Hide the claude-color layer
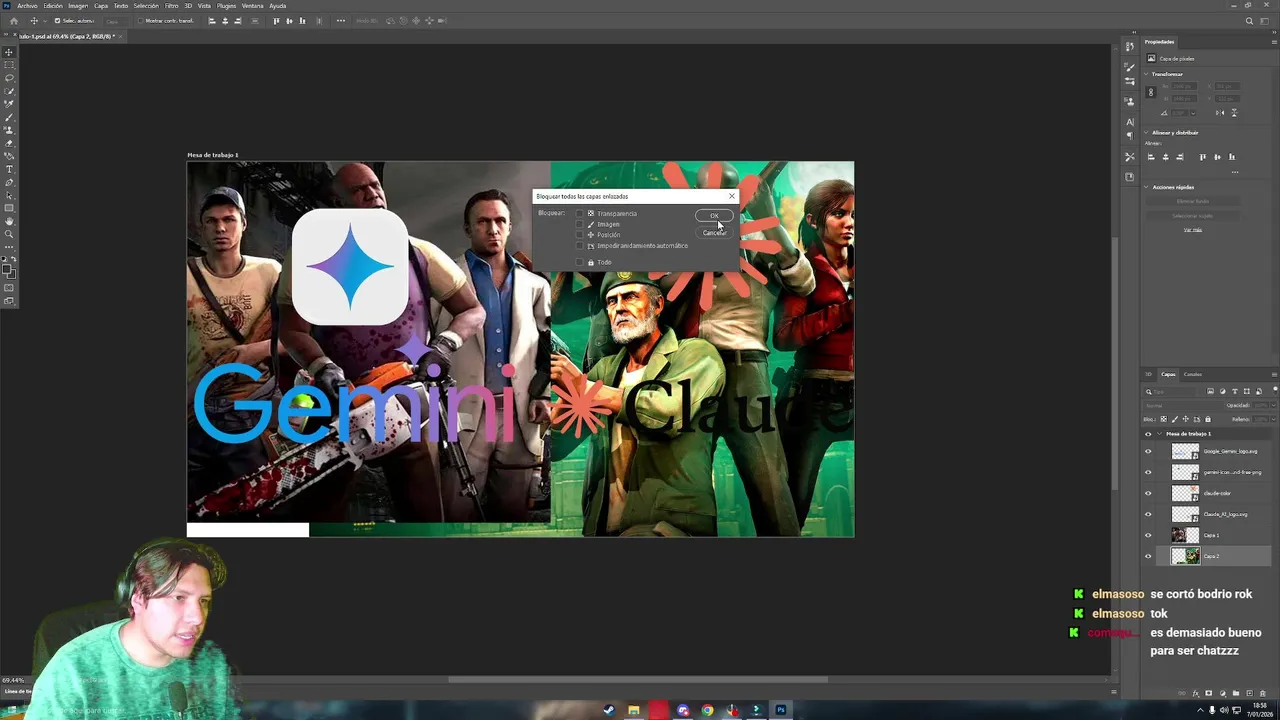Image resolution: width=1280 pixels, height=720 pixels. point(1148,493)
